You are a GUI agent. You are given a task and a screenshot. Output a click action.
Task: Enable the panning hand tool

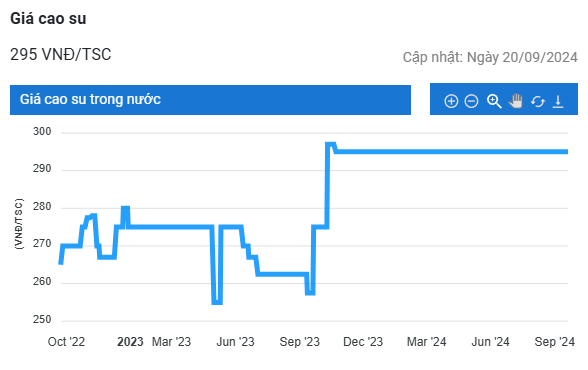(516, 101)
